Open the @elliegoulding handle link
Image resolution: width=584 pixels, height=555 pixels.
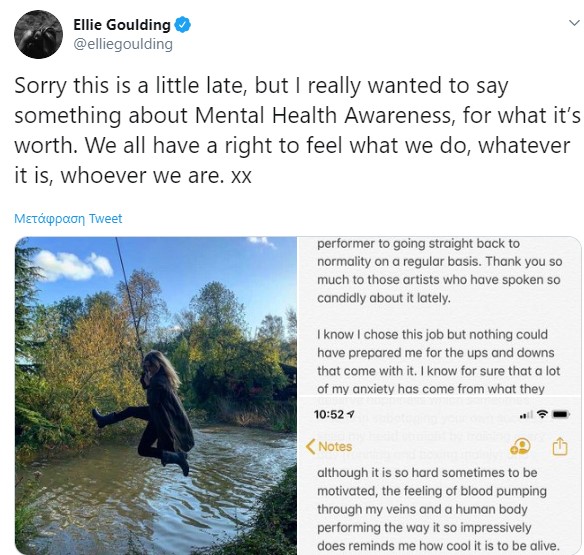(x=123, y=44)
